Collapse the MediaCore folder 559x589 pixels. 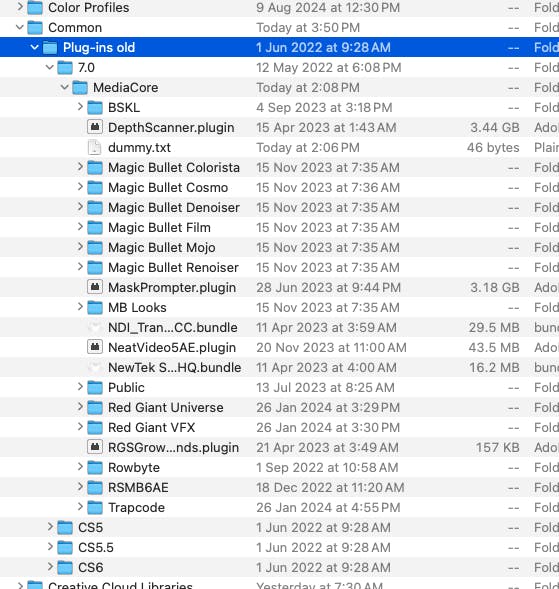click(65, 87)
